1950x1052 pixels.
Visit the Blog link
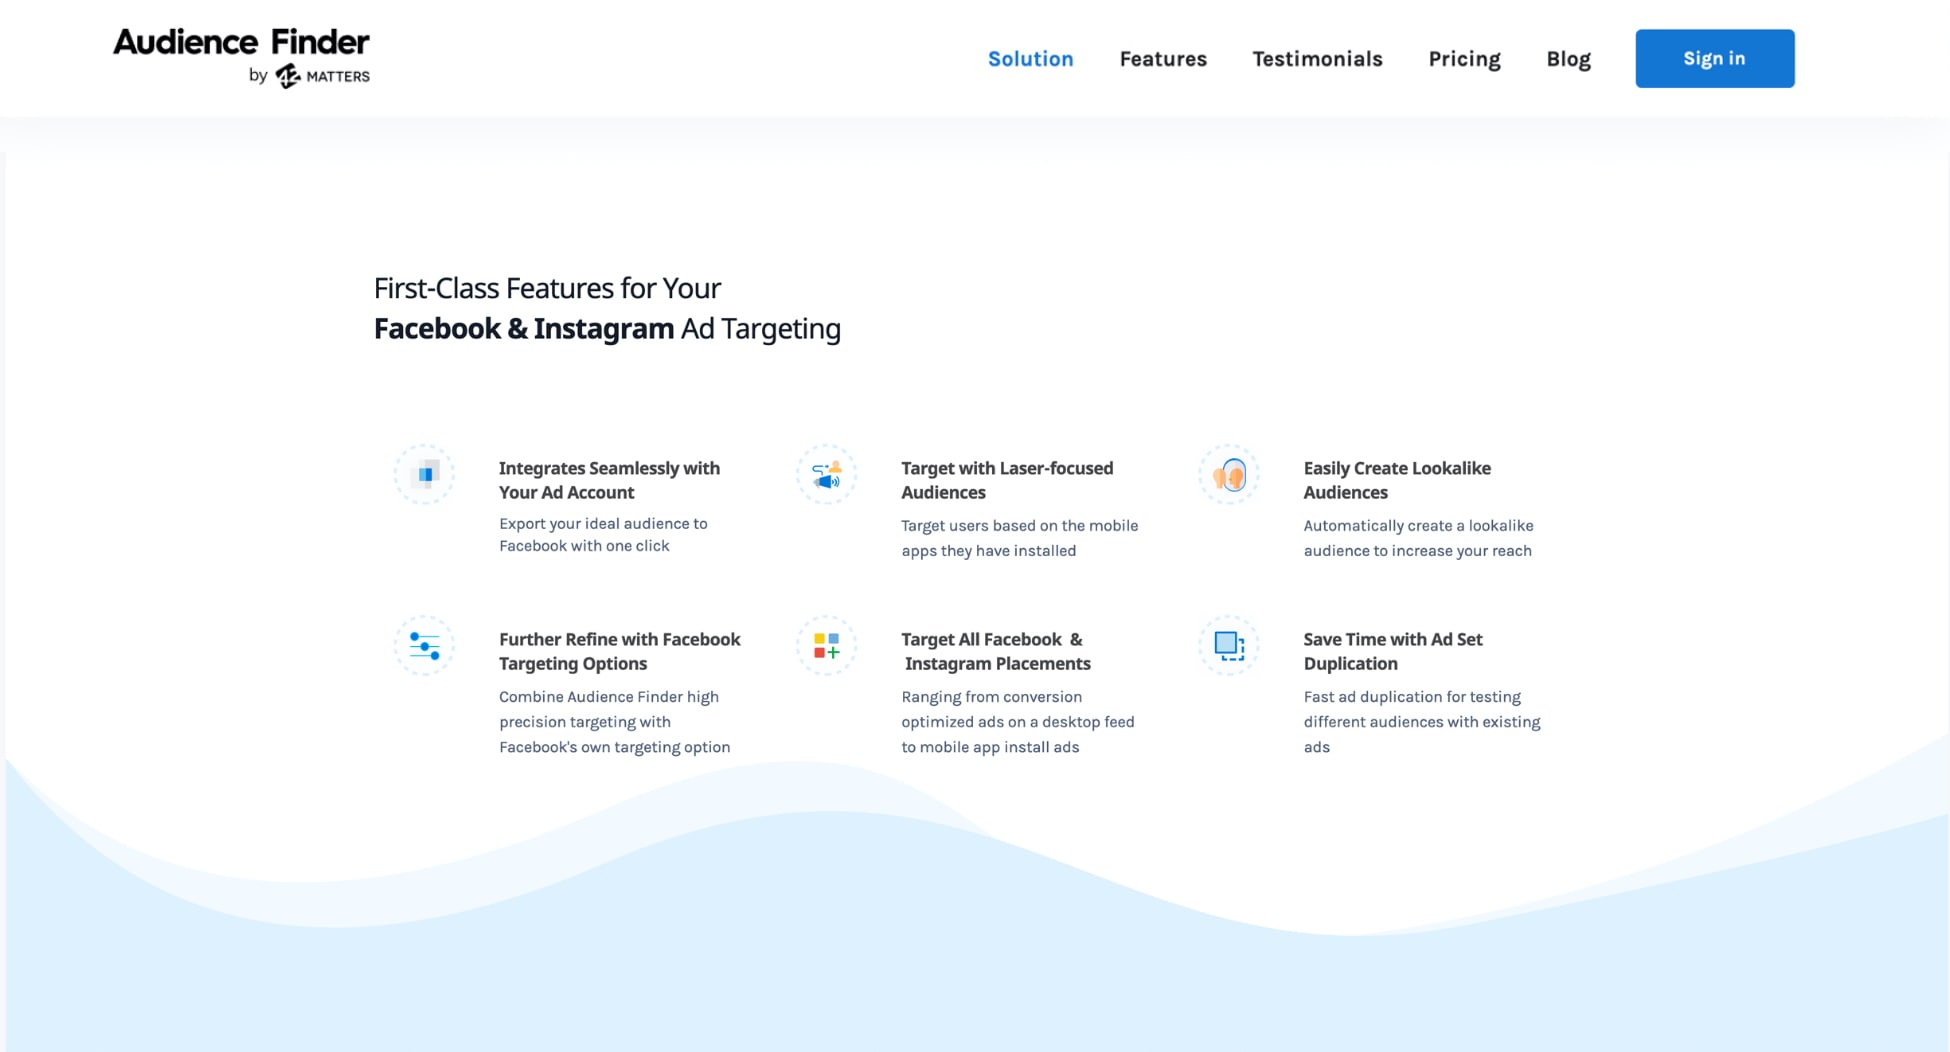[x=1568, y=59]
